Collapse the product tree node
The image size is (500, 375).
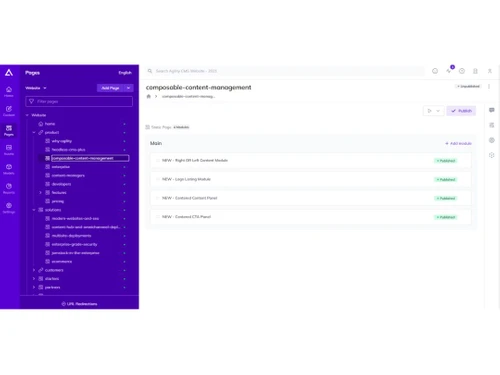coord(34,132)
